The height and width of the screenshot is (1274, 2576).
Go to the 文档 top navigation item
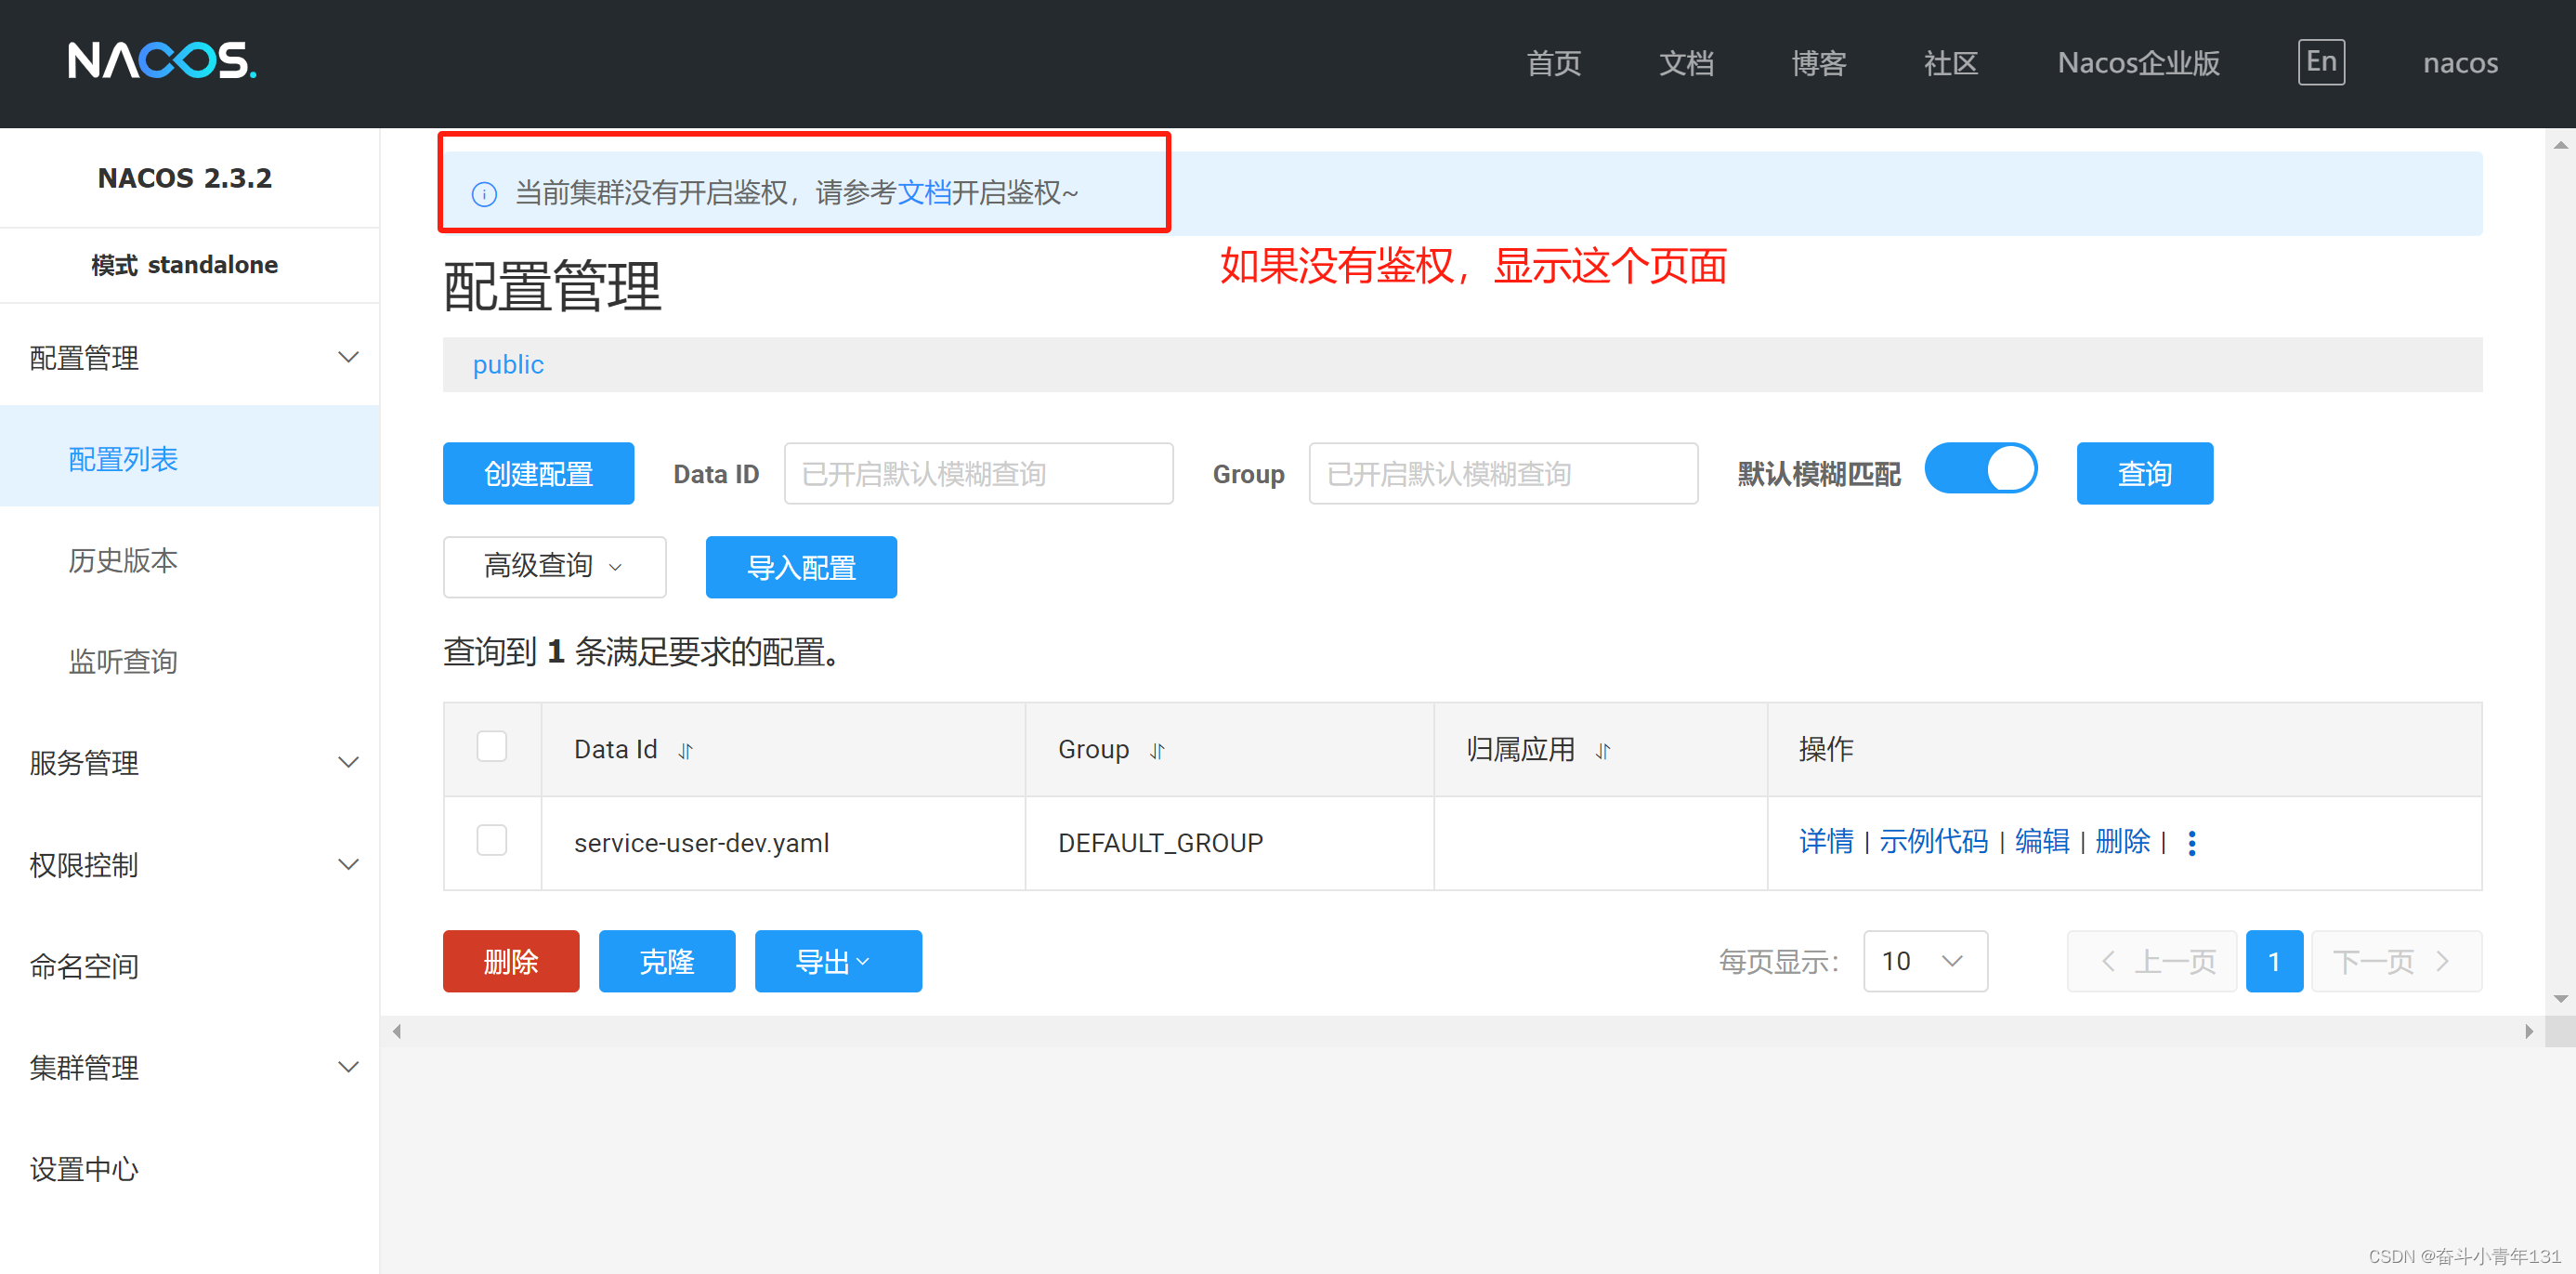pos(1685,63)
